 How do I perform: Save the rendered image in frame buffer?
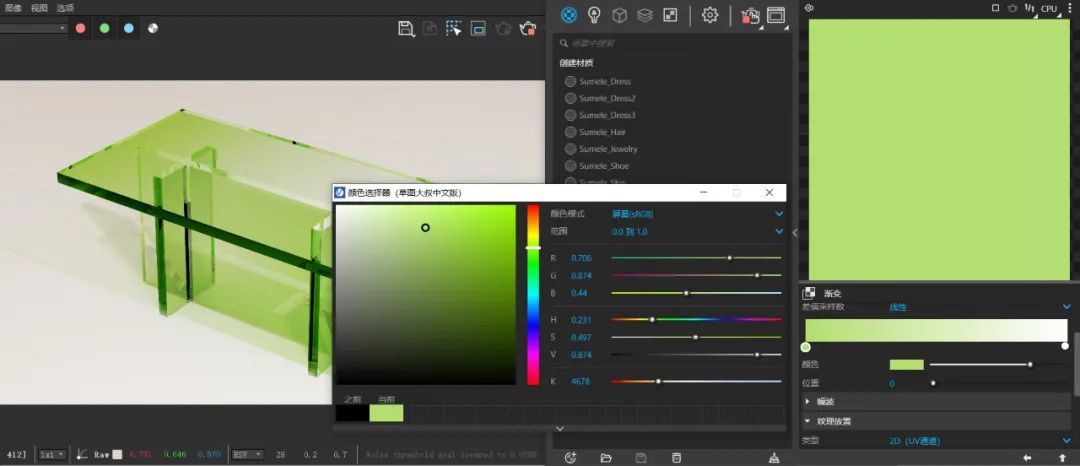pos(406,28)
